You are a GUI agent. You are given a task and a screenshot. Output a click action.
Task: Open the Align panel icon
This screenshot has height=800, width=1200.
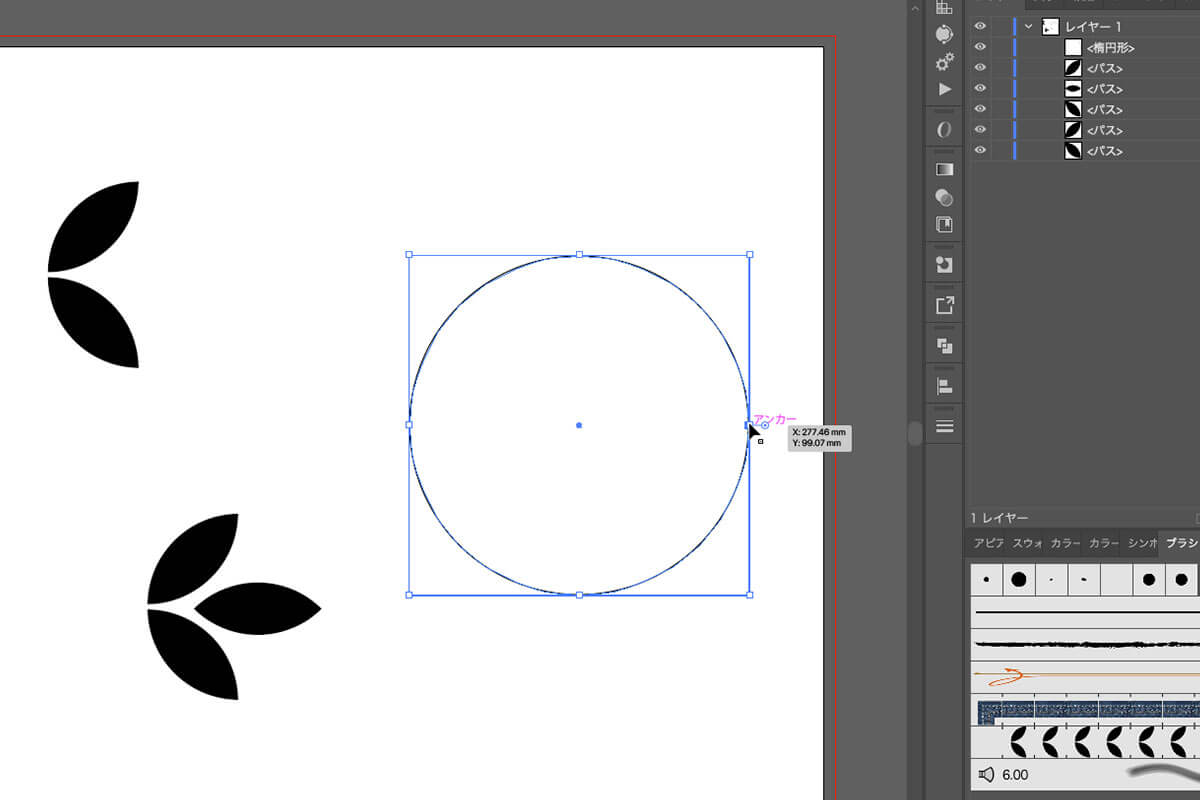(x=944, y=386)
